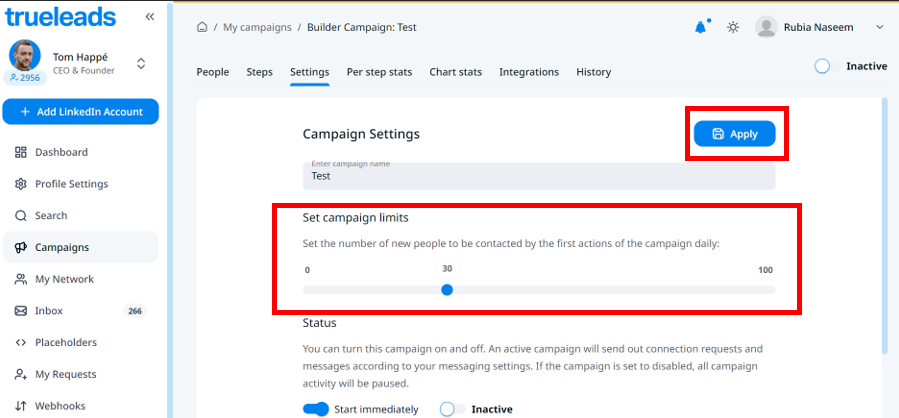This screenshot has width=899, height=418.
Task: Toggle the top-right Inactive campaign switch
Action: 823,66
